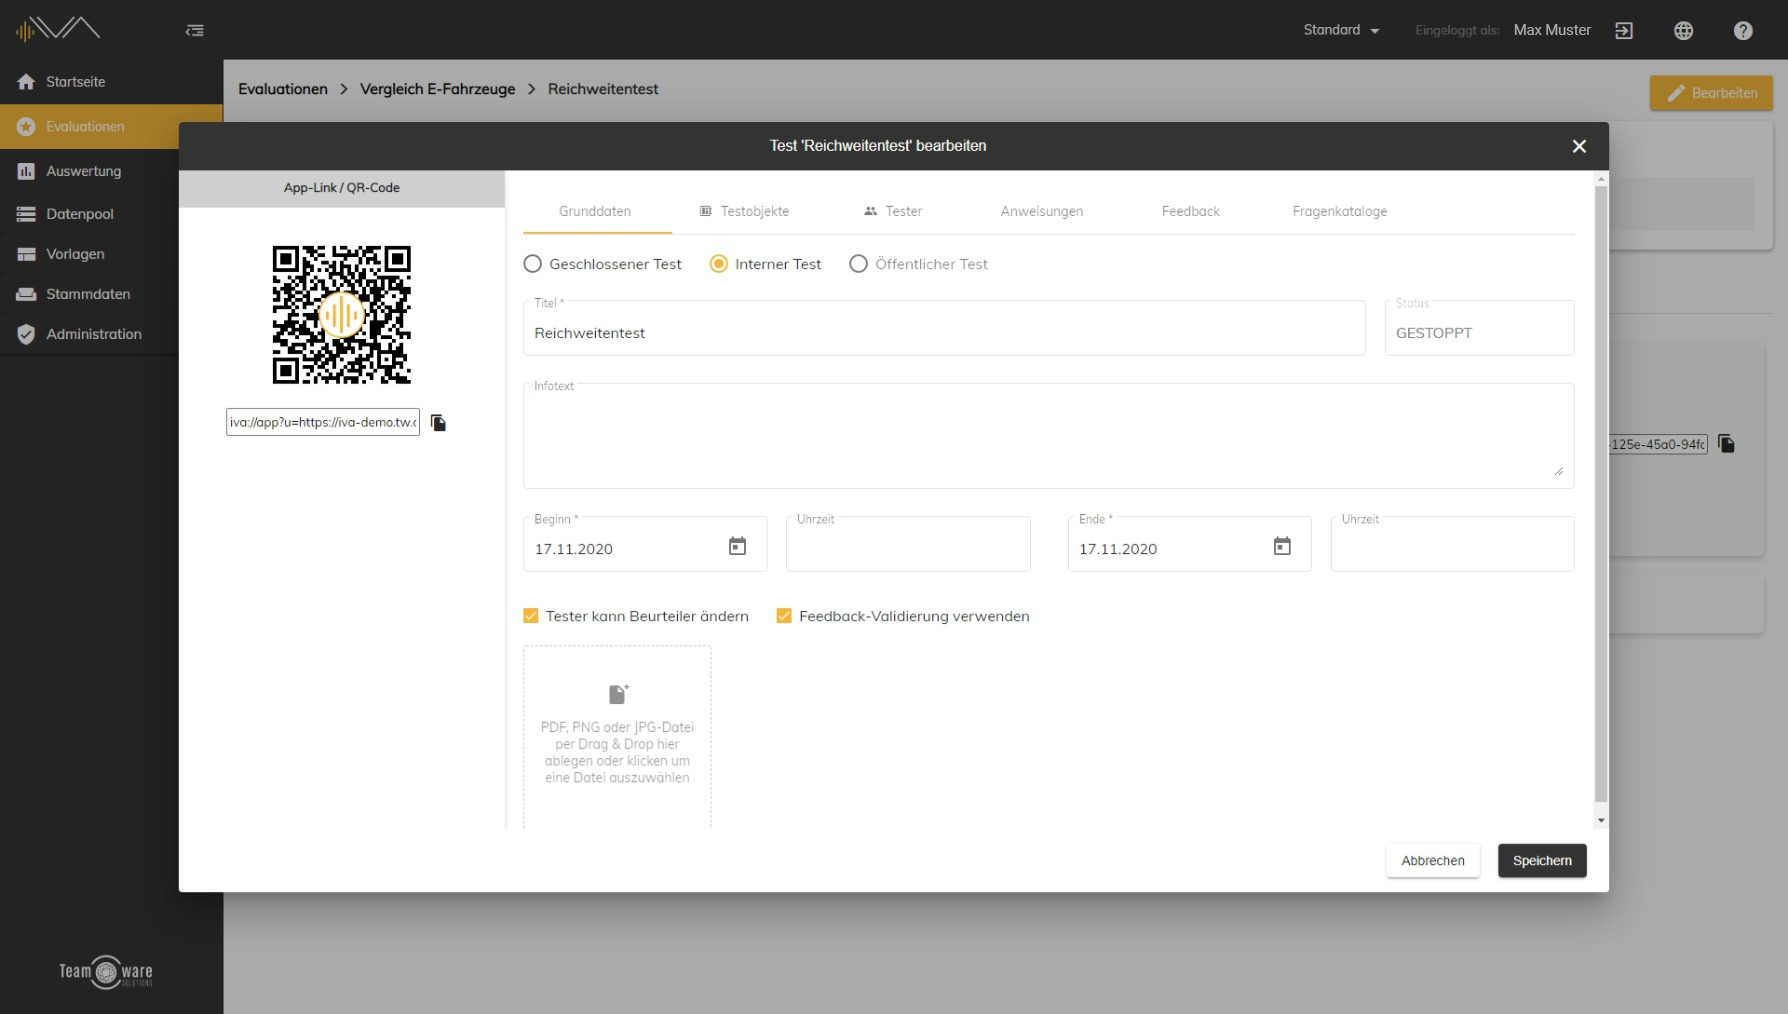Switch to the Grunddaten tab

[595, 211]
